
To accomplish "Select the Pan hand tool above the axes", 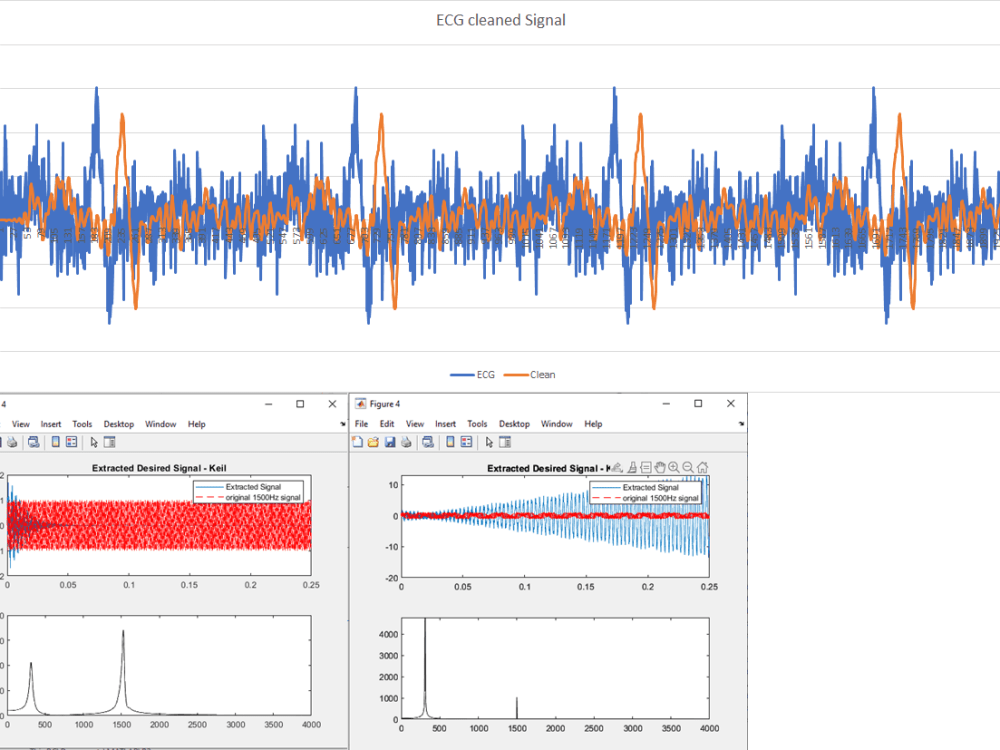I will [660, 467].
